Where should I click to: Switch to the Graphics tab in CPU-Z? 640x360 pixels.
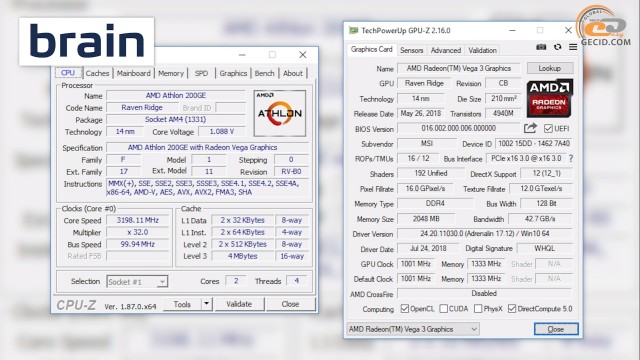coord(233,73)
